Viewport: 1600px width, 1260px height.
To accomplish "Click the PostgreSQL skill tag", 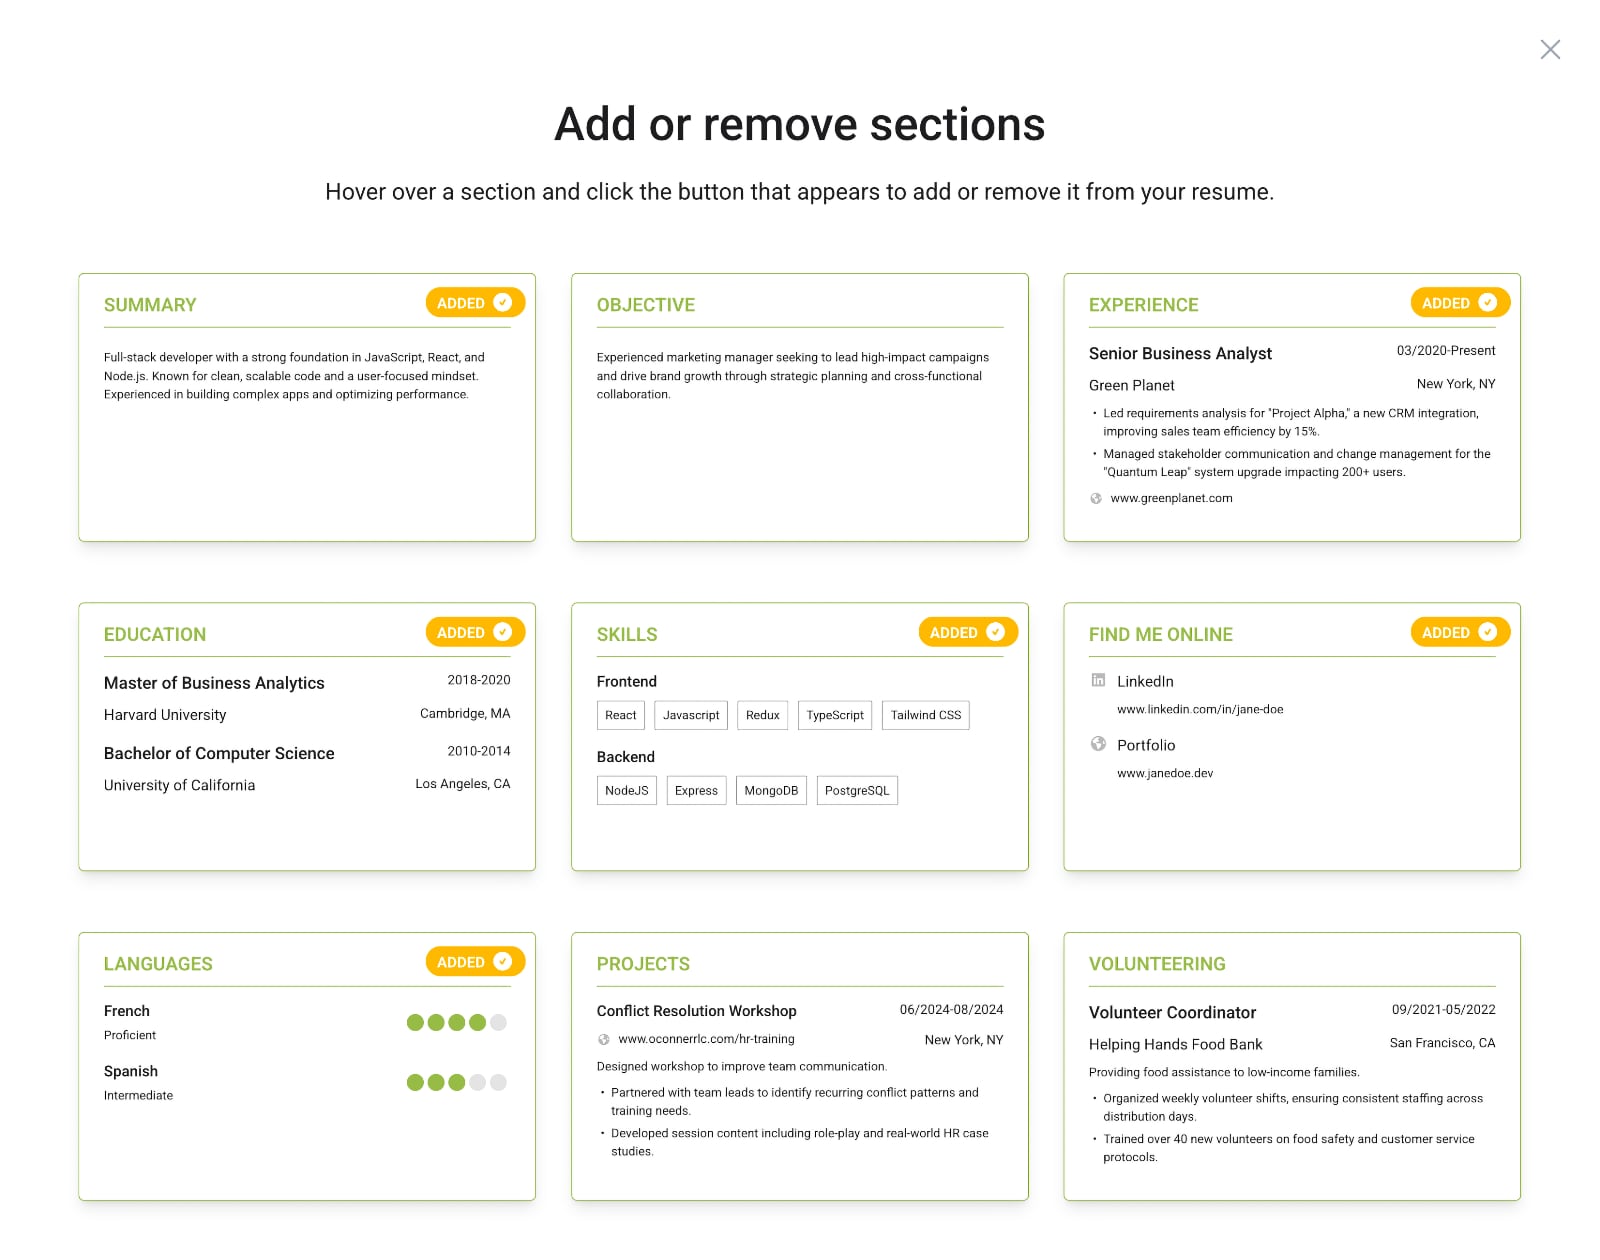I will coord(857,791).
